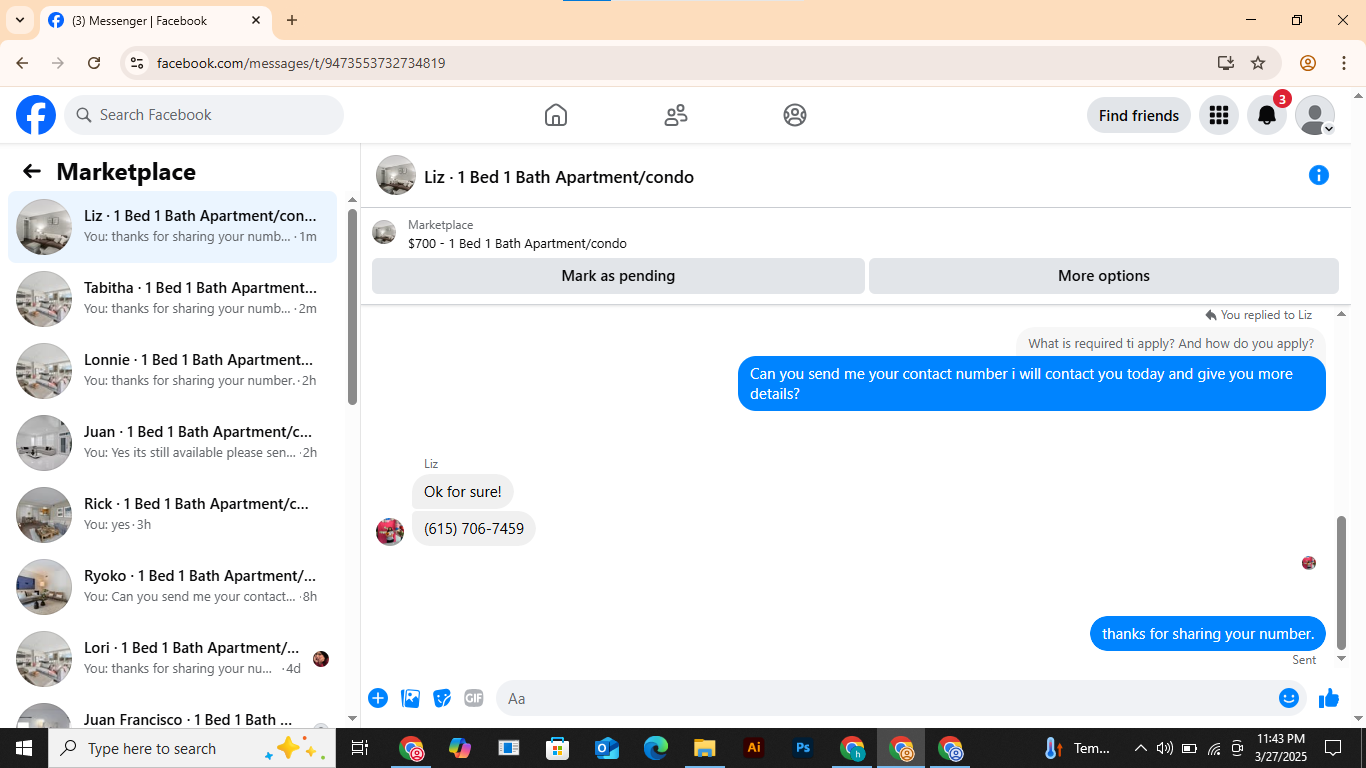Click the conversation list scrollbar
The image size is (1366, 768).
(x=352, y=306)
